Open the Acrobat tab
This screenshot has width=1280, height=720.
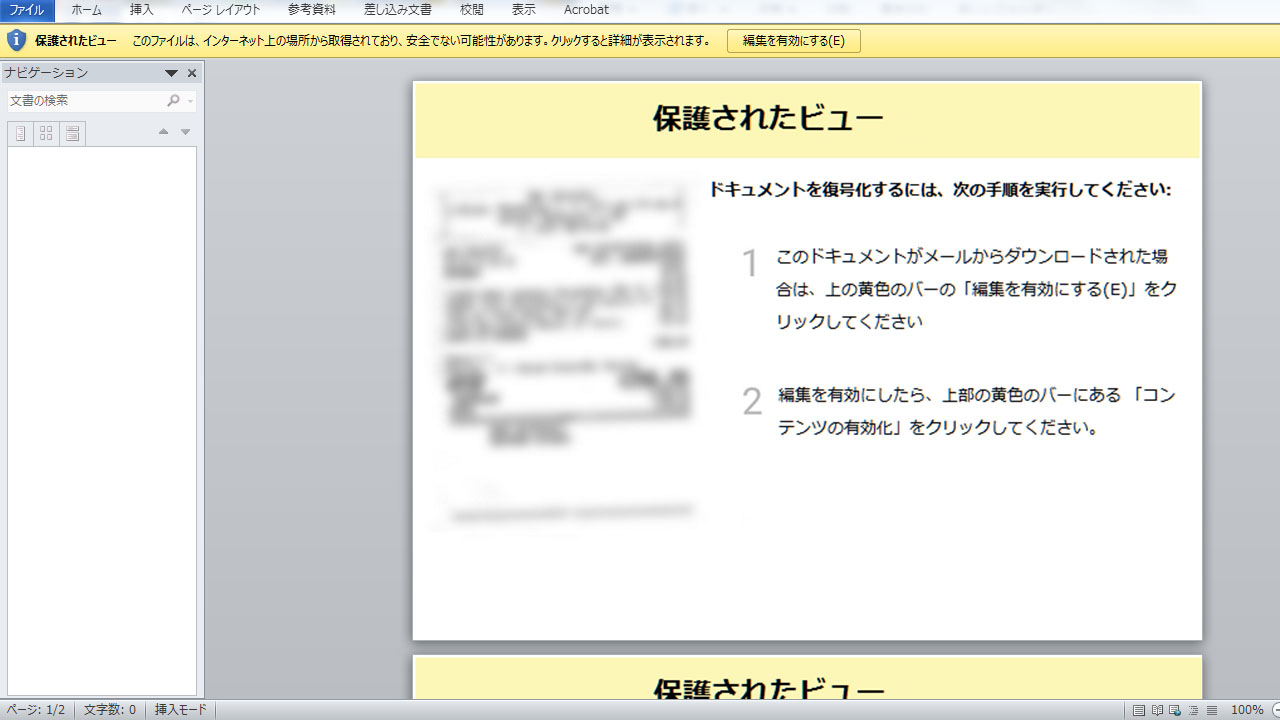(x=586, y=10)
